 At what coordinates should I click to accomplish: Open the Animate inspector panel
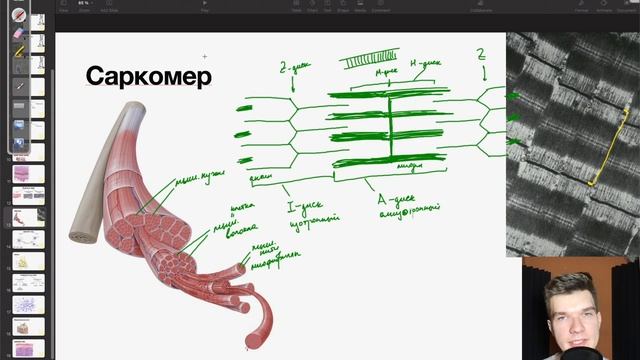(604, 6)
